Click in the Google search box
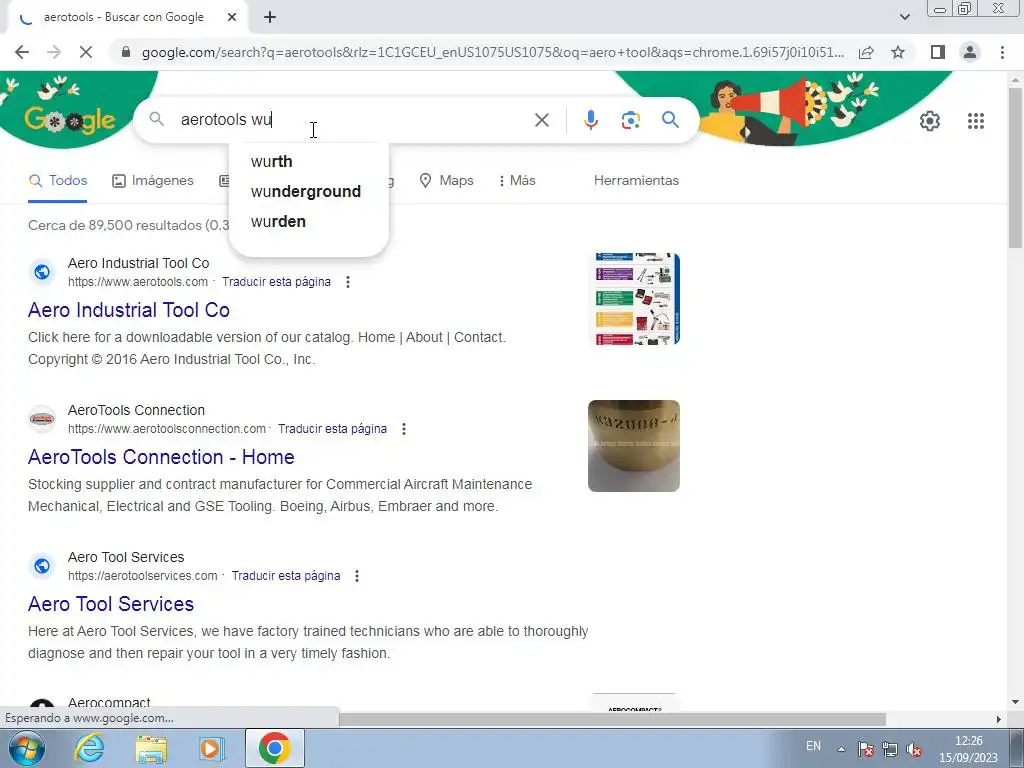This screenshot has height=768, width=1024. [353, 120]
